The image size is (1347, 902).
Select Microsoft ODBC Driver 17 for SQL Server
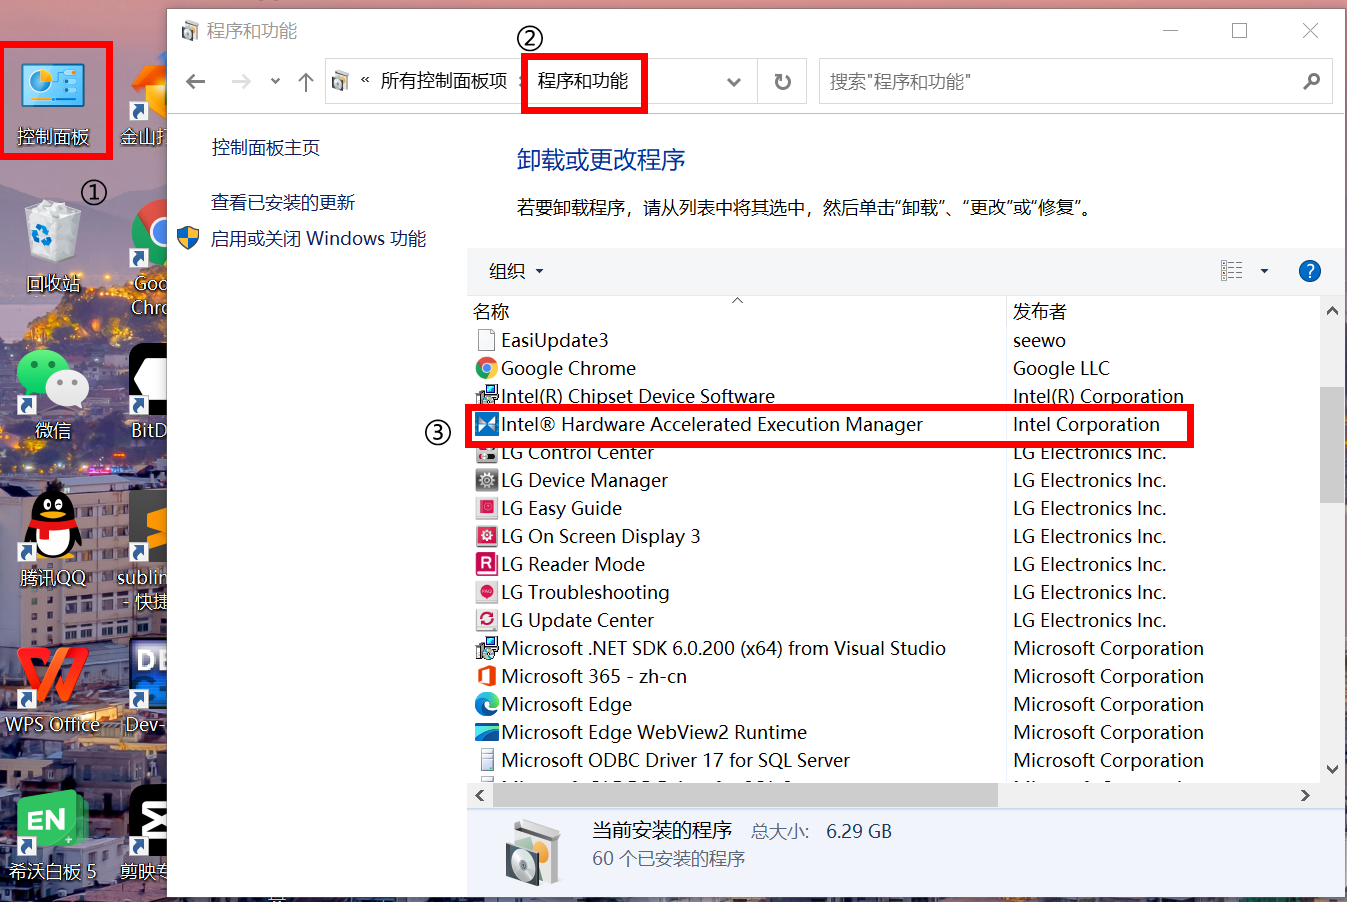675,760
